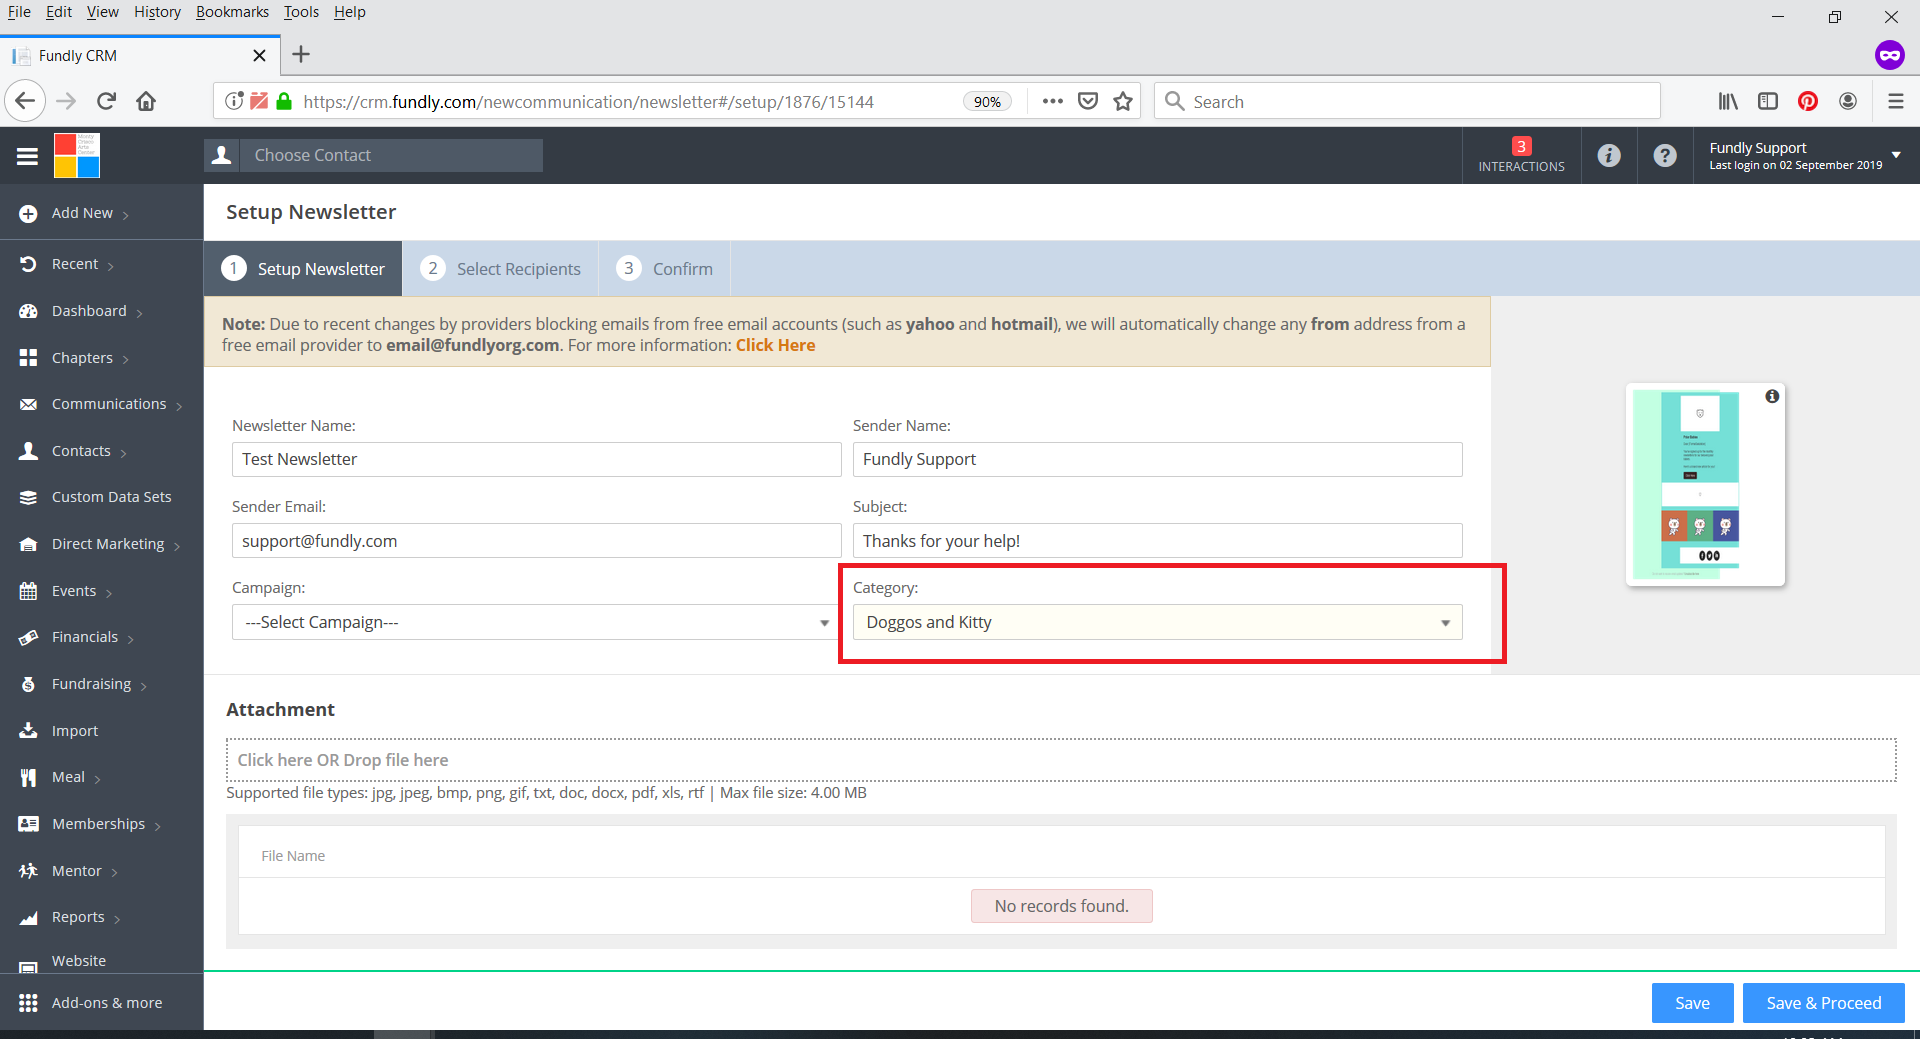Close the Fundly CRM tab
Viewport: 1920px width, 1039px height.
(259, 55)
